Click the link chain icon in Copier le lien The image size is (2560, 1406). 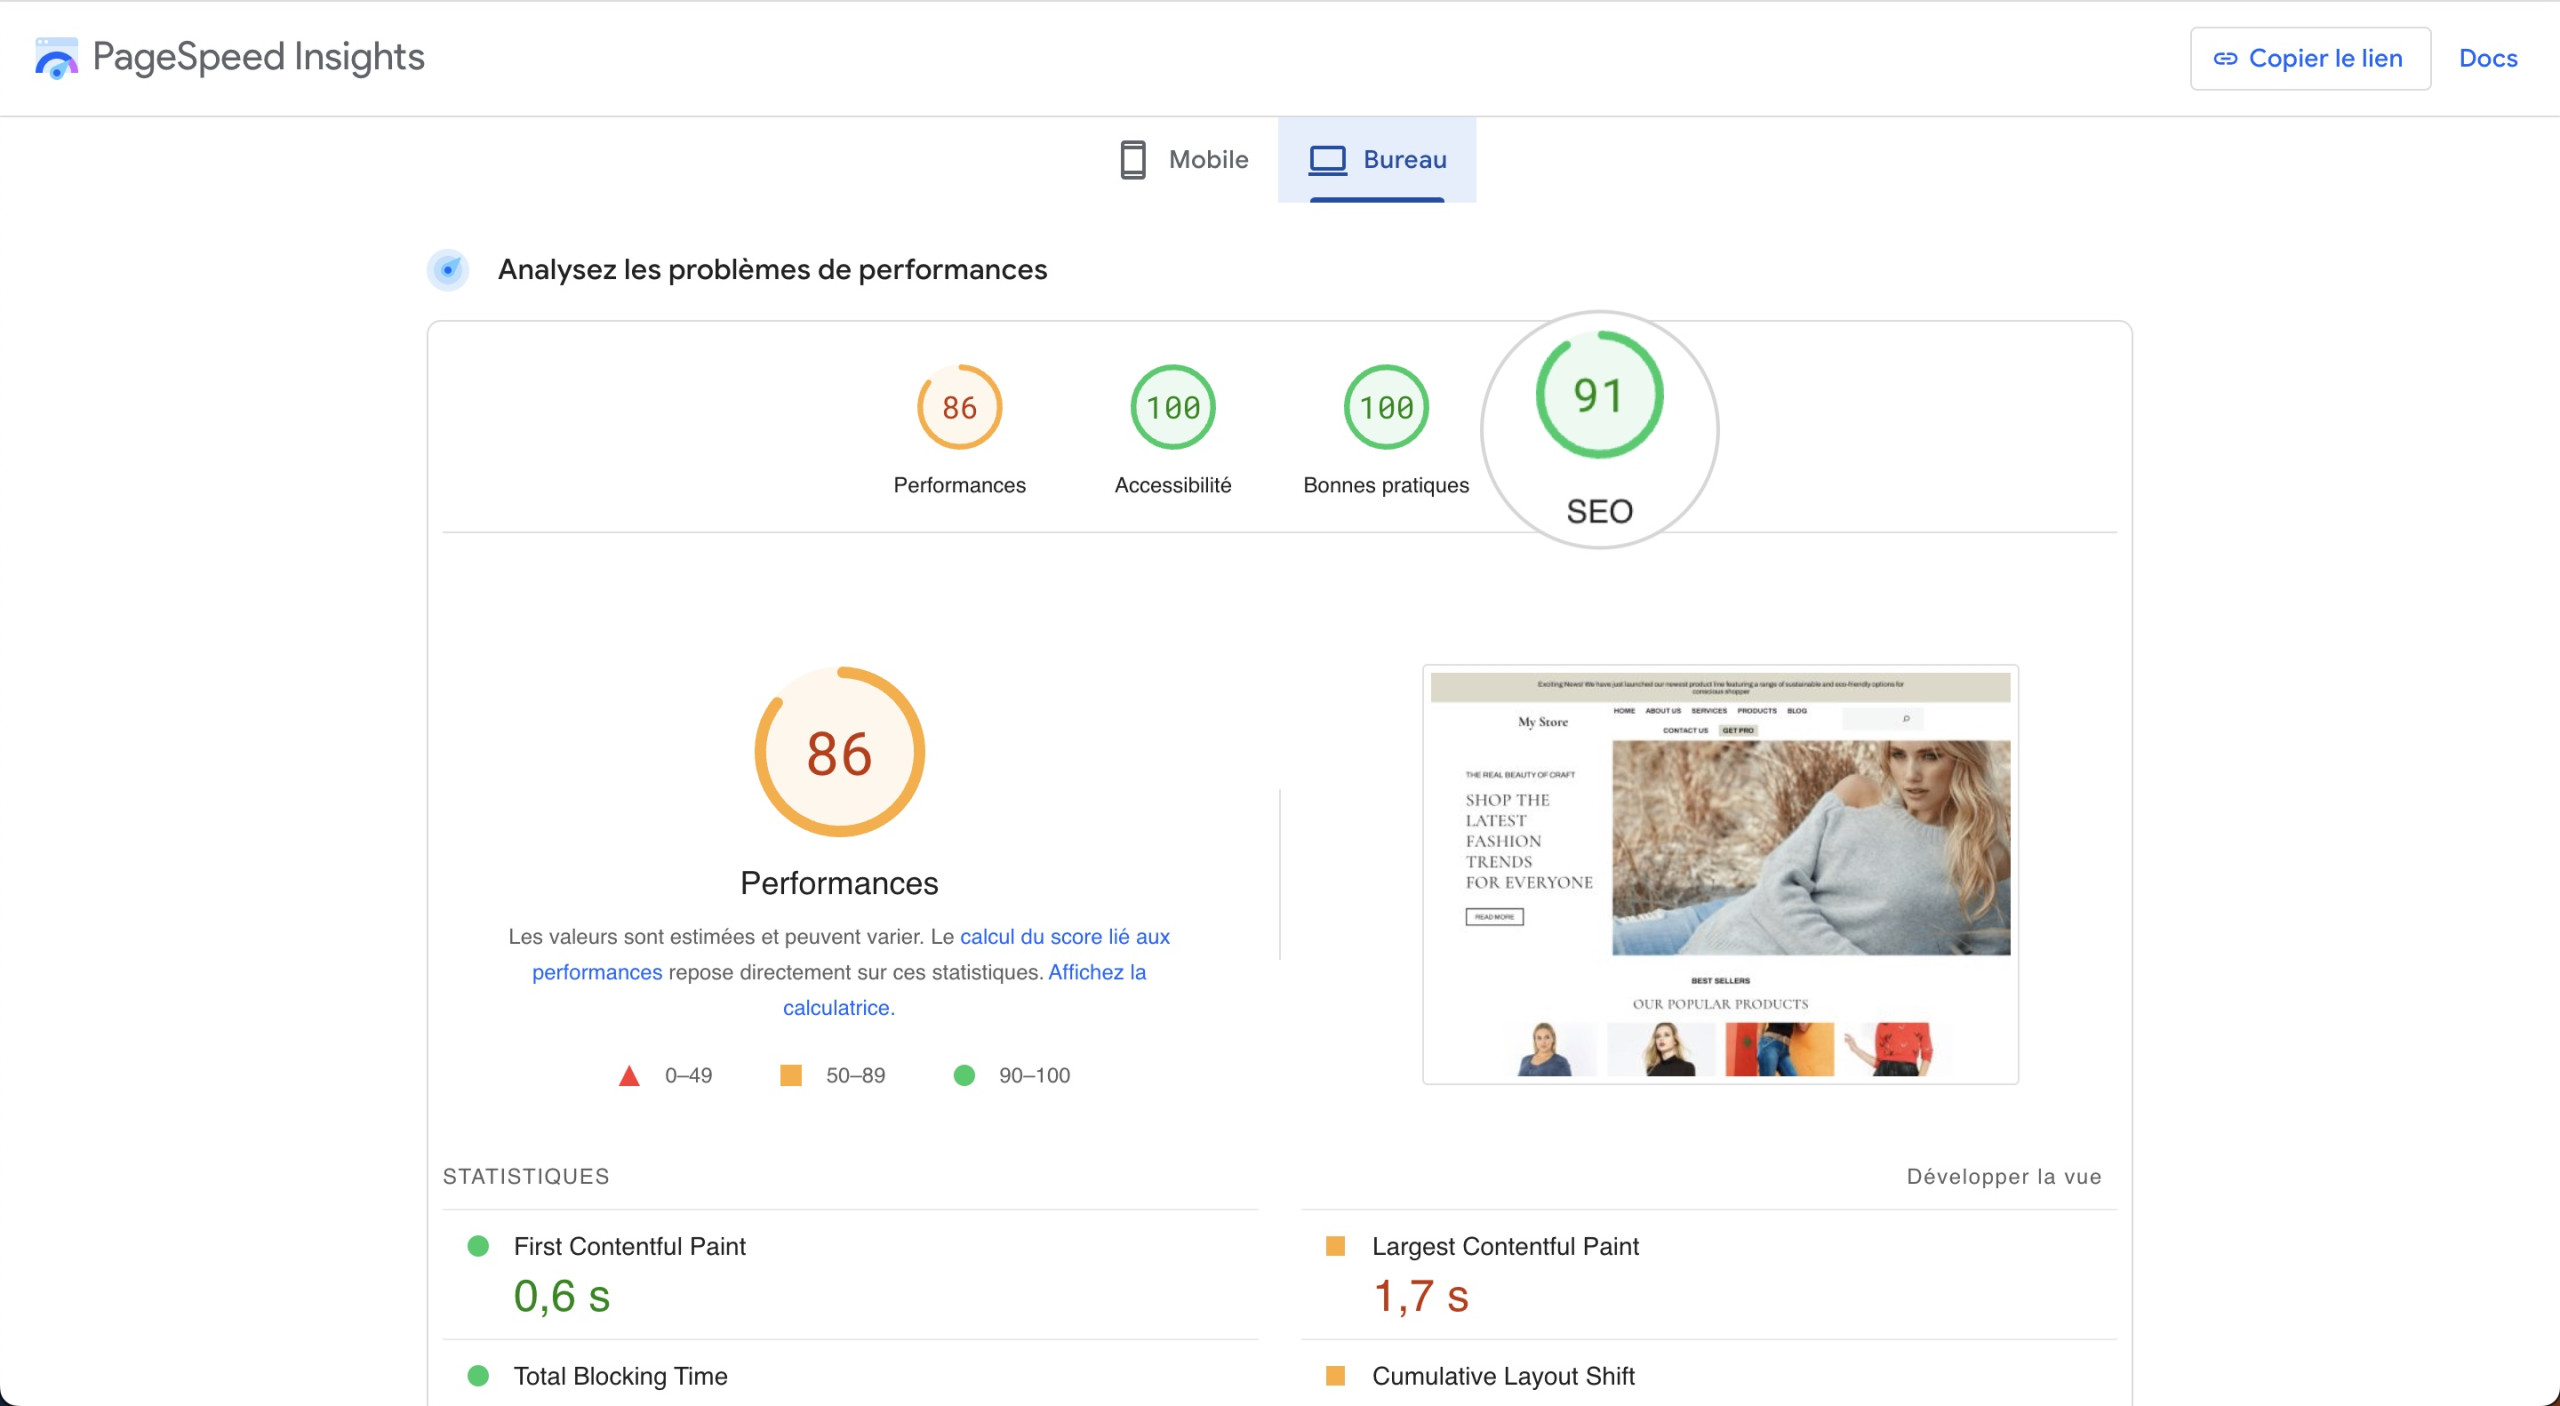[2225, 59]
